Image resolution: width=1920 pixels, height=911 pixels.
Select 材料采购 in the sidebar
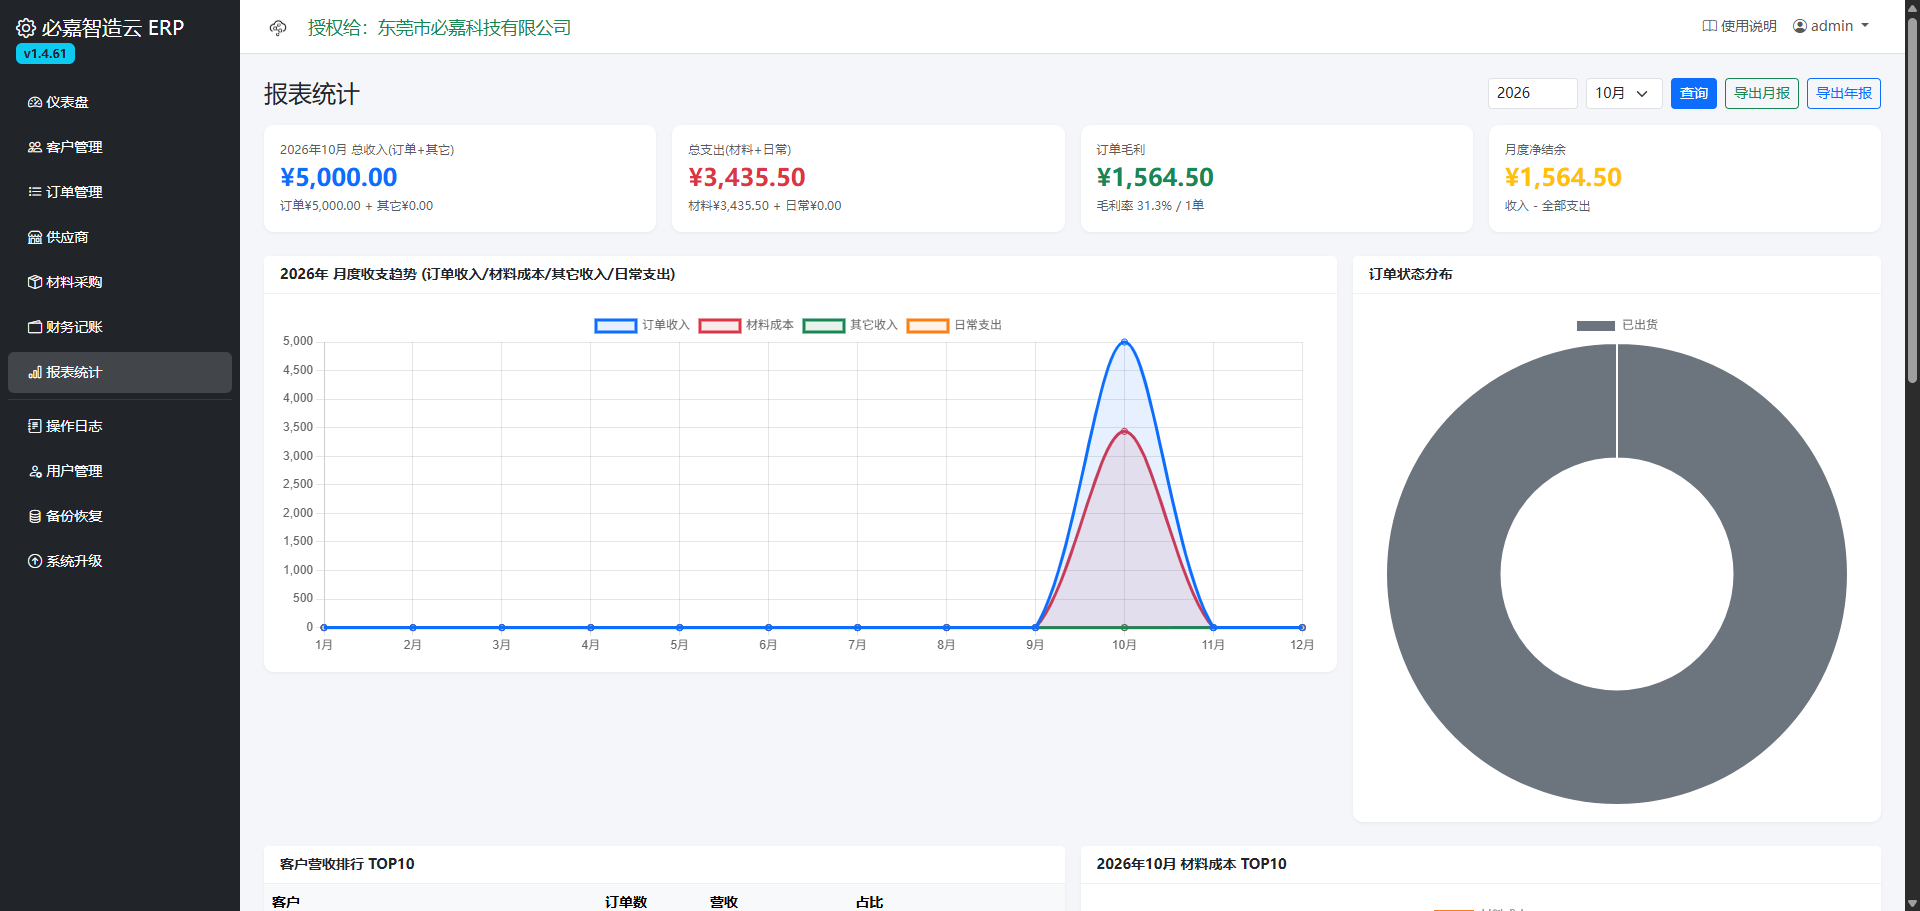120,282
